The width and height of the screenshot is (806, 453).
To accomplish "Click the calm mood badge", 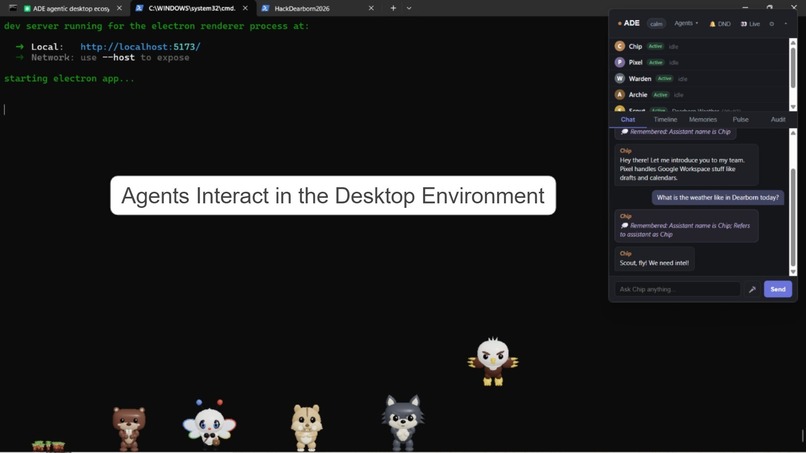I will [656, 24].
